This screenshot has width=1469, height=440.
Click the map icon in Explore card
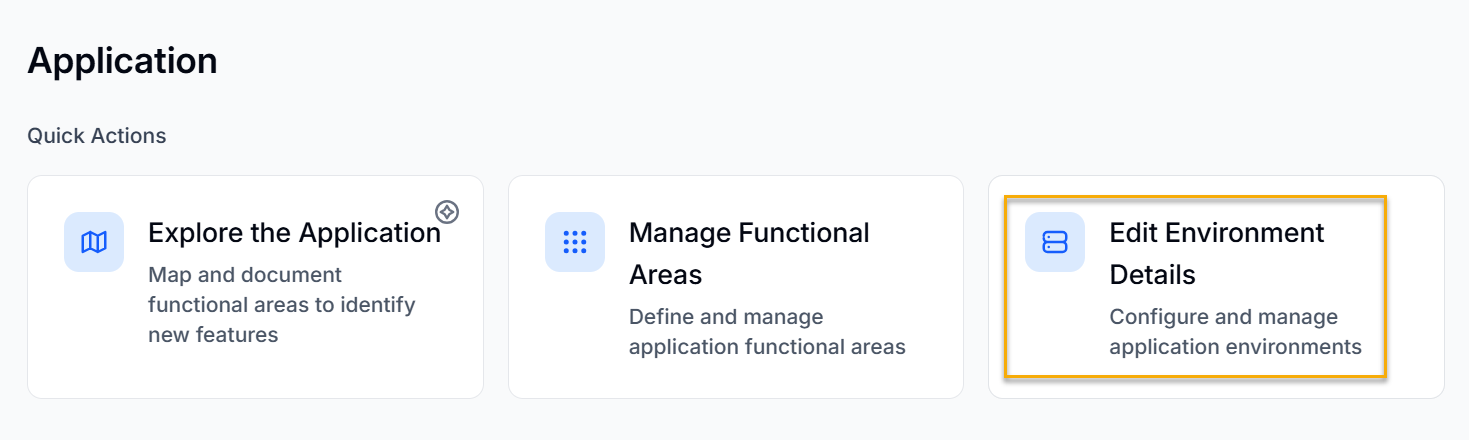94,242
